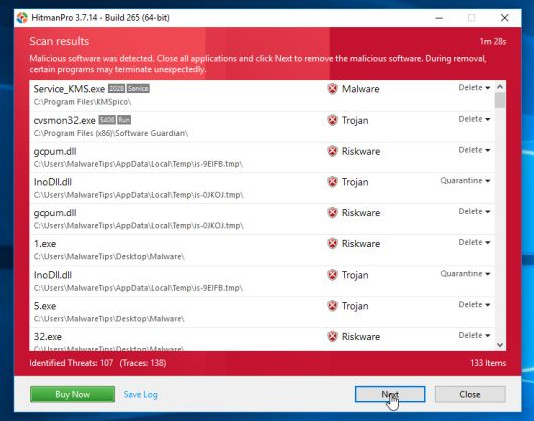Click the Save Log link
Viewport: 534px width, 421px height.
(x=141, y=394)
